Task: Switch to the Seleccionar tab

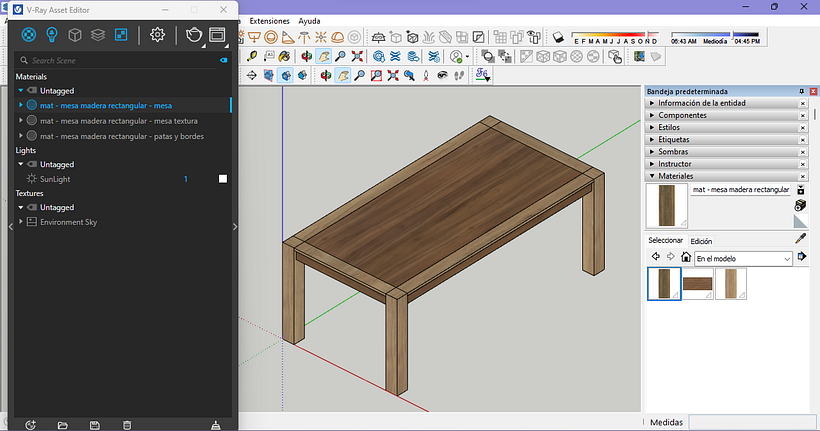Action: [665, 240]
